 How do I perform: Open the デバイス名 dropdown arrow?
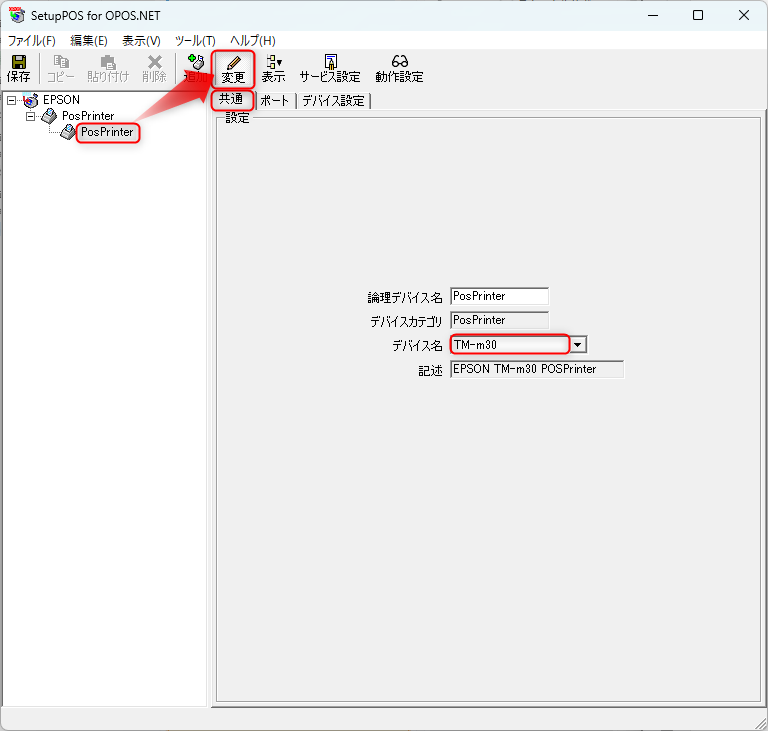coord(578,344)
